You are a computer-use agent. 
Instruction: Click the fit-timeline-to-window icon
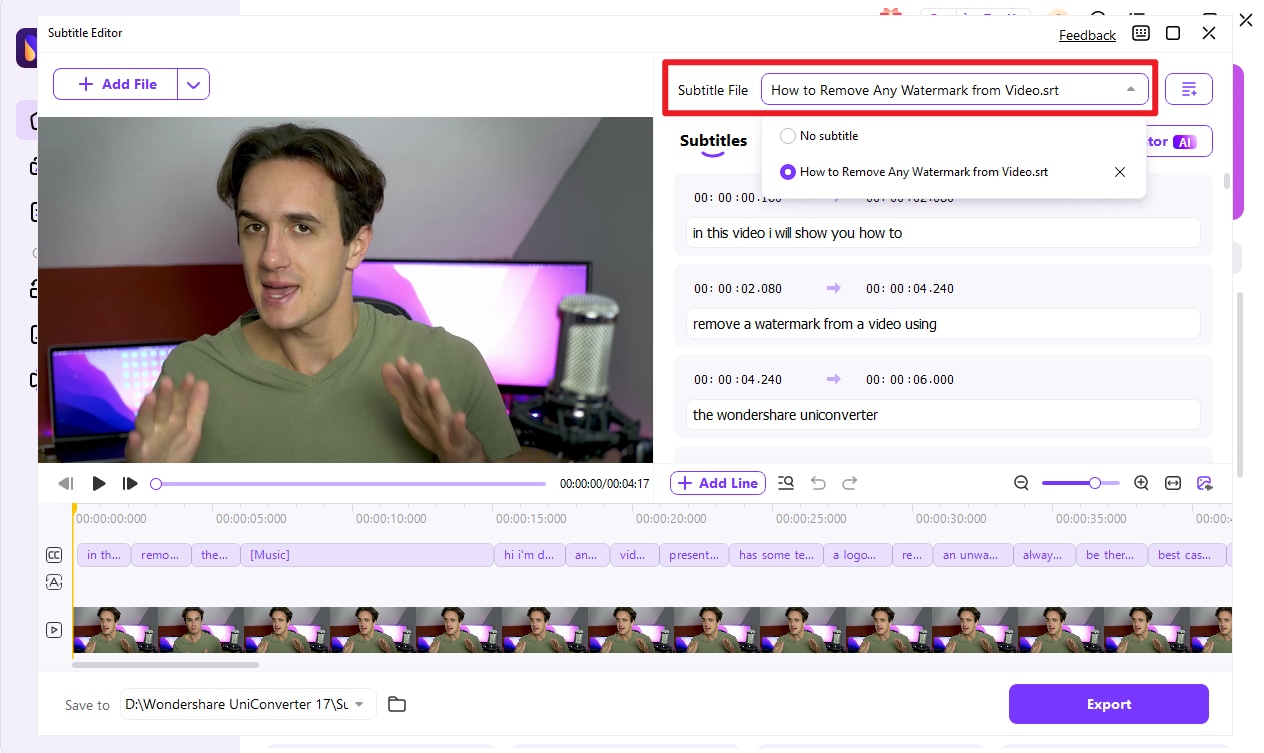(x=1172, y=483)
